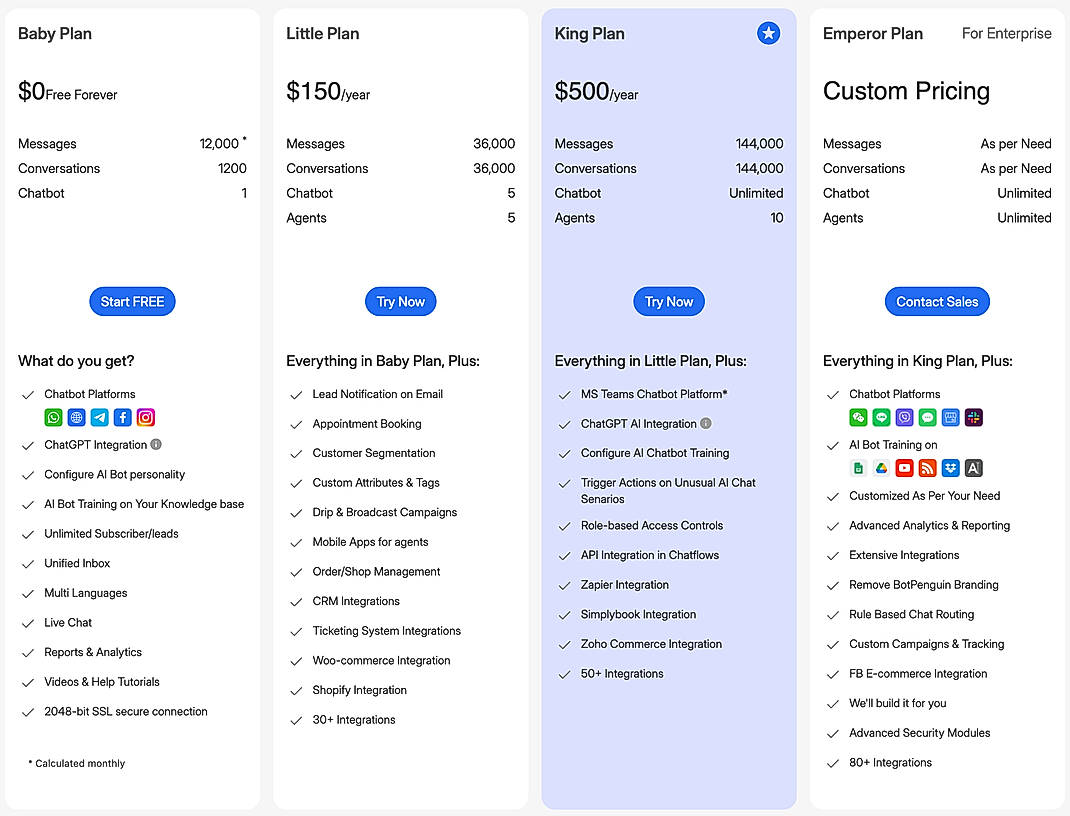Click the website globe platform icon
Screen dimensions: 1070x816
click(x=77, y=418)
